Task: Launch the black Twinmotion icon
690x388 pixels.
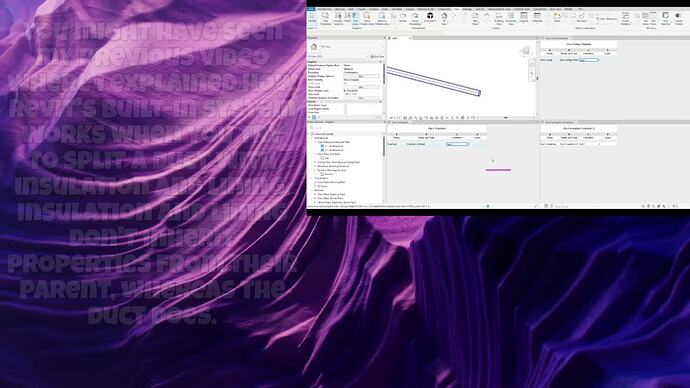Action: [430, 18]
